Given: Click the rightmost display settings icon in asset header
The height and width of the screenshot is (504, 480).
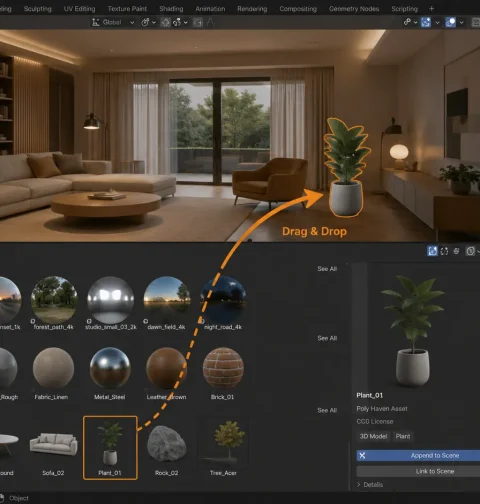Looking at the screenshot, I should 470,251.
